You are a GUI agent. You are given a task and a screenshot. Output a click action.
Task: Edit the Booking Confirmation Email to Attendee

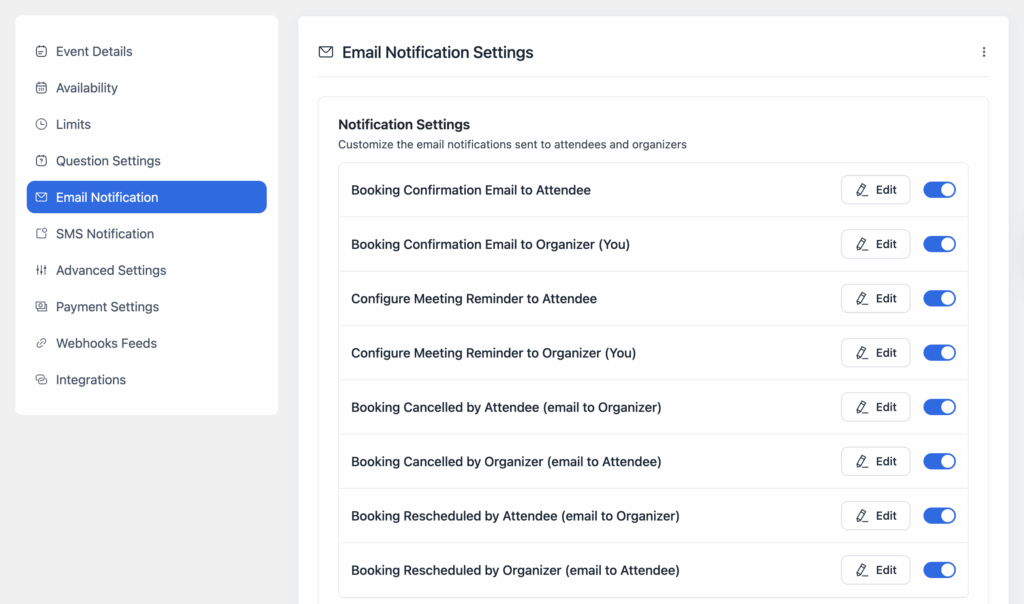point(875,189)
